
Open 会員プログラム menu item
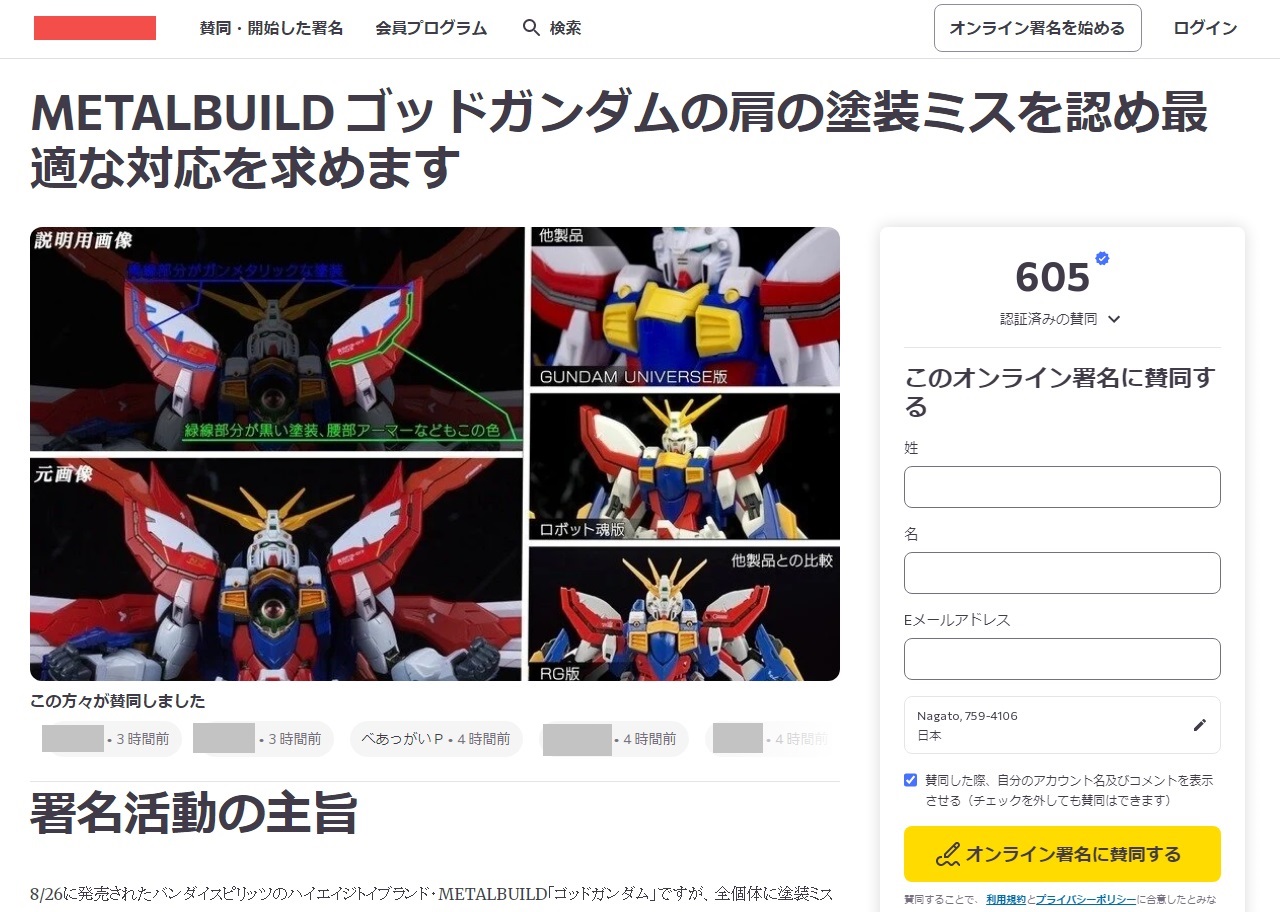click(431, 28)
